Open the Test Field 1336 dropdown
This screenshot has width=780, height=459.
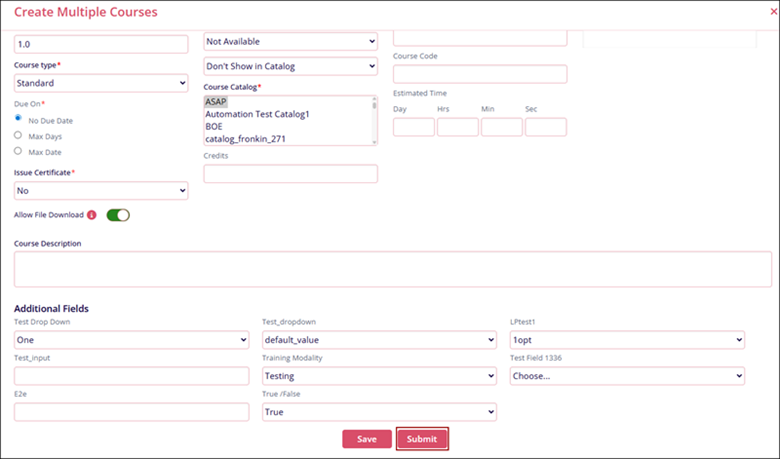click(627, 376)
